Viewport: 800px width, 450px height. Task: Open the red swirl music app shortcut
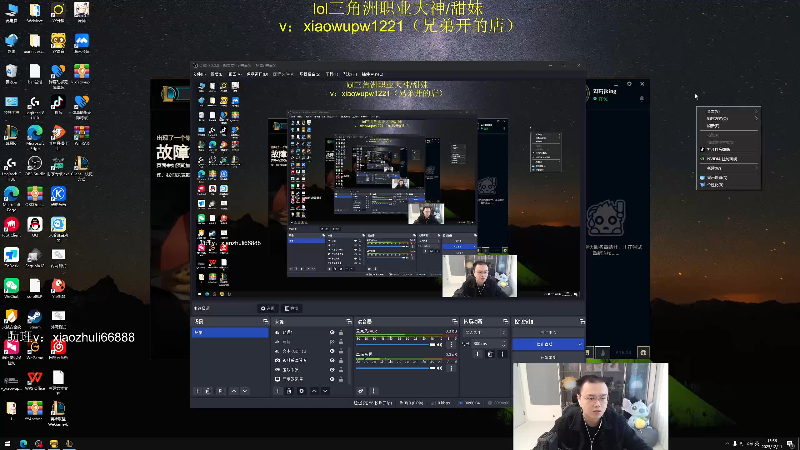(58, 349)
